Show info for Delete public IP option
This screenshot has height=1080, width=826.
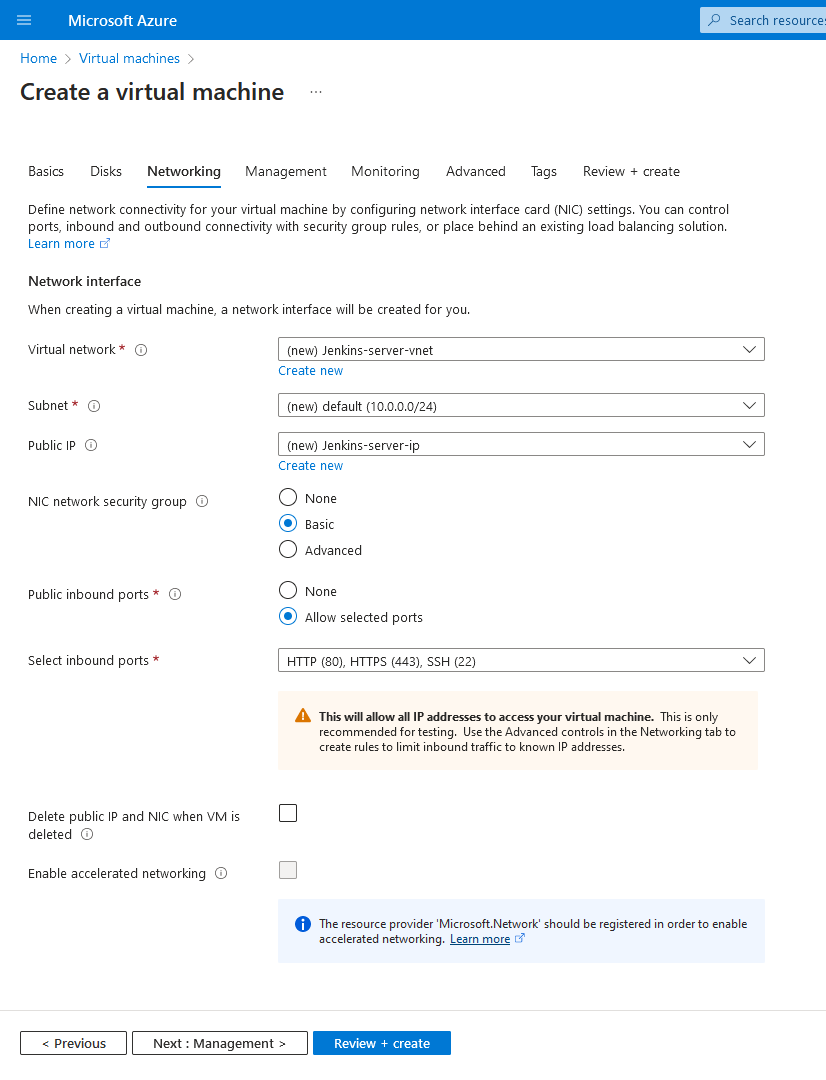point(87,834)
